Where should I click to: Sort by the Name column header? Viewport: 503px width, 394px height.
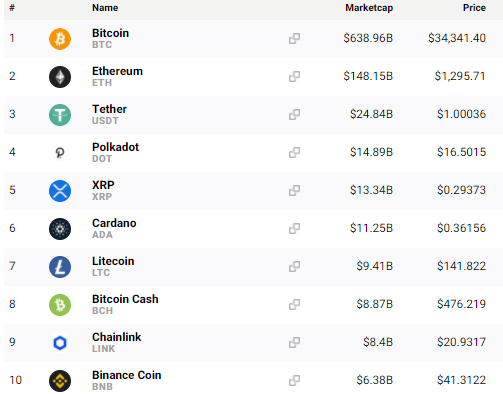point(105,8)
